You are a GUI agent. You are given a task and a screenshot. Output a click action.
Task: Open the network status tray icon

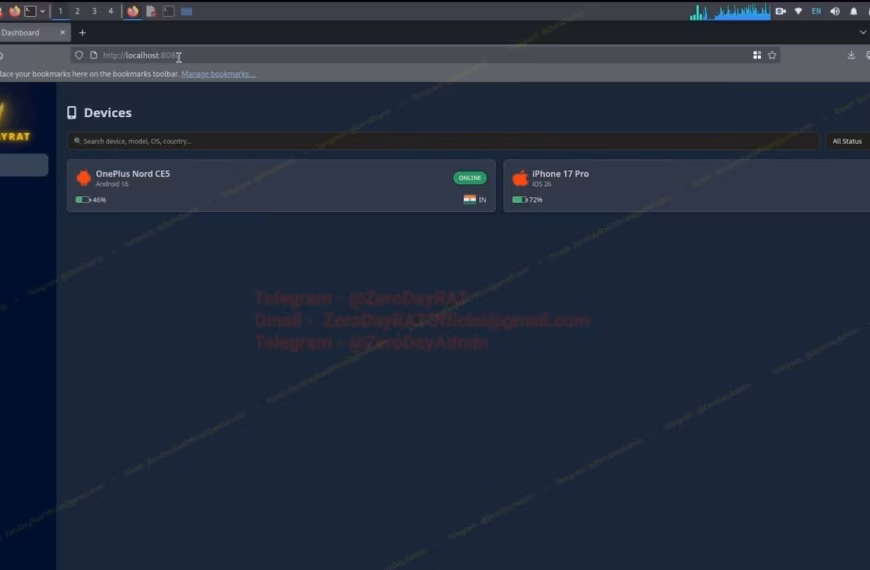point(798,11)
